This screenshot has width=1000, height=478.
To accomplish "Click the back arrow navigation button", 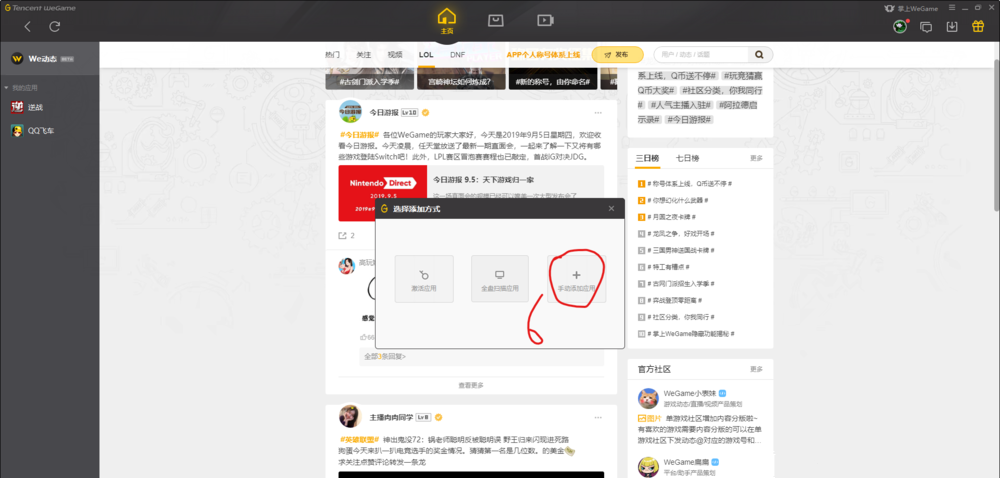I will (27, 26).
